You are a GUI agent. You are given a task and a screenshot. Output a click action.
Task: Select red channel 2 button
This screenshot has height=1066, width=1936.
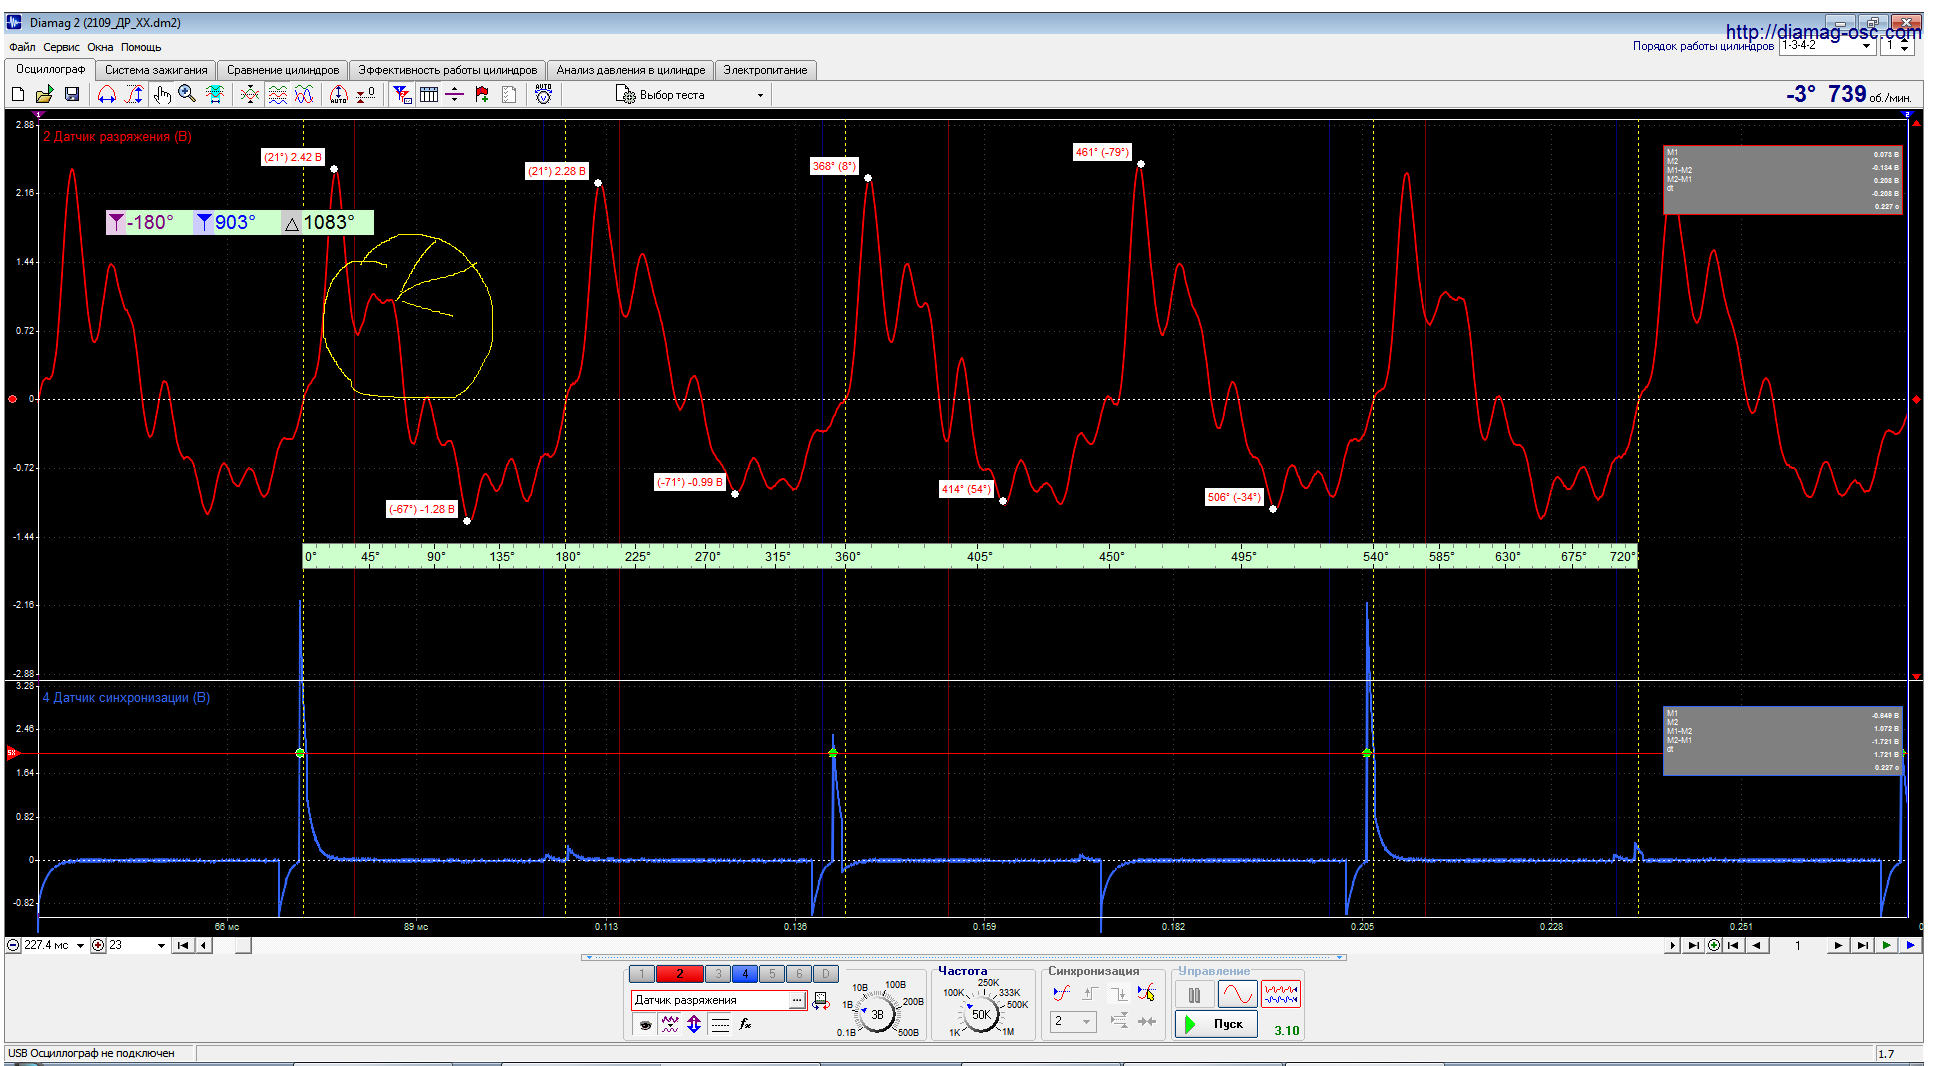coord(680,974)
